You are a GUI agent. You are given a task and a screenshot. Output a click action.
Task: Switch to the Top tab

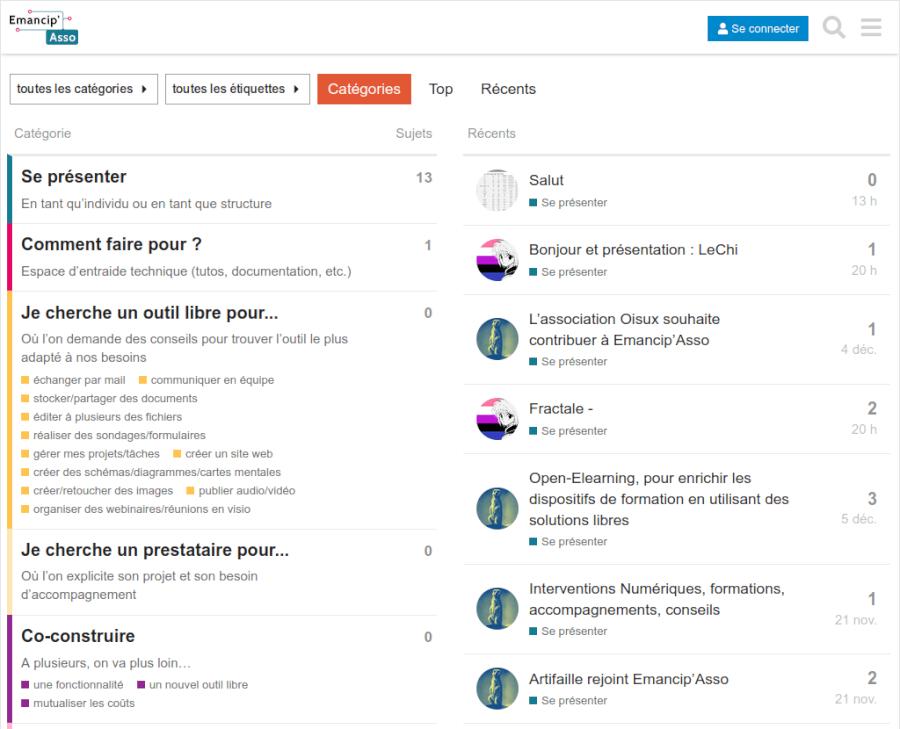(x=441, y=89)
